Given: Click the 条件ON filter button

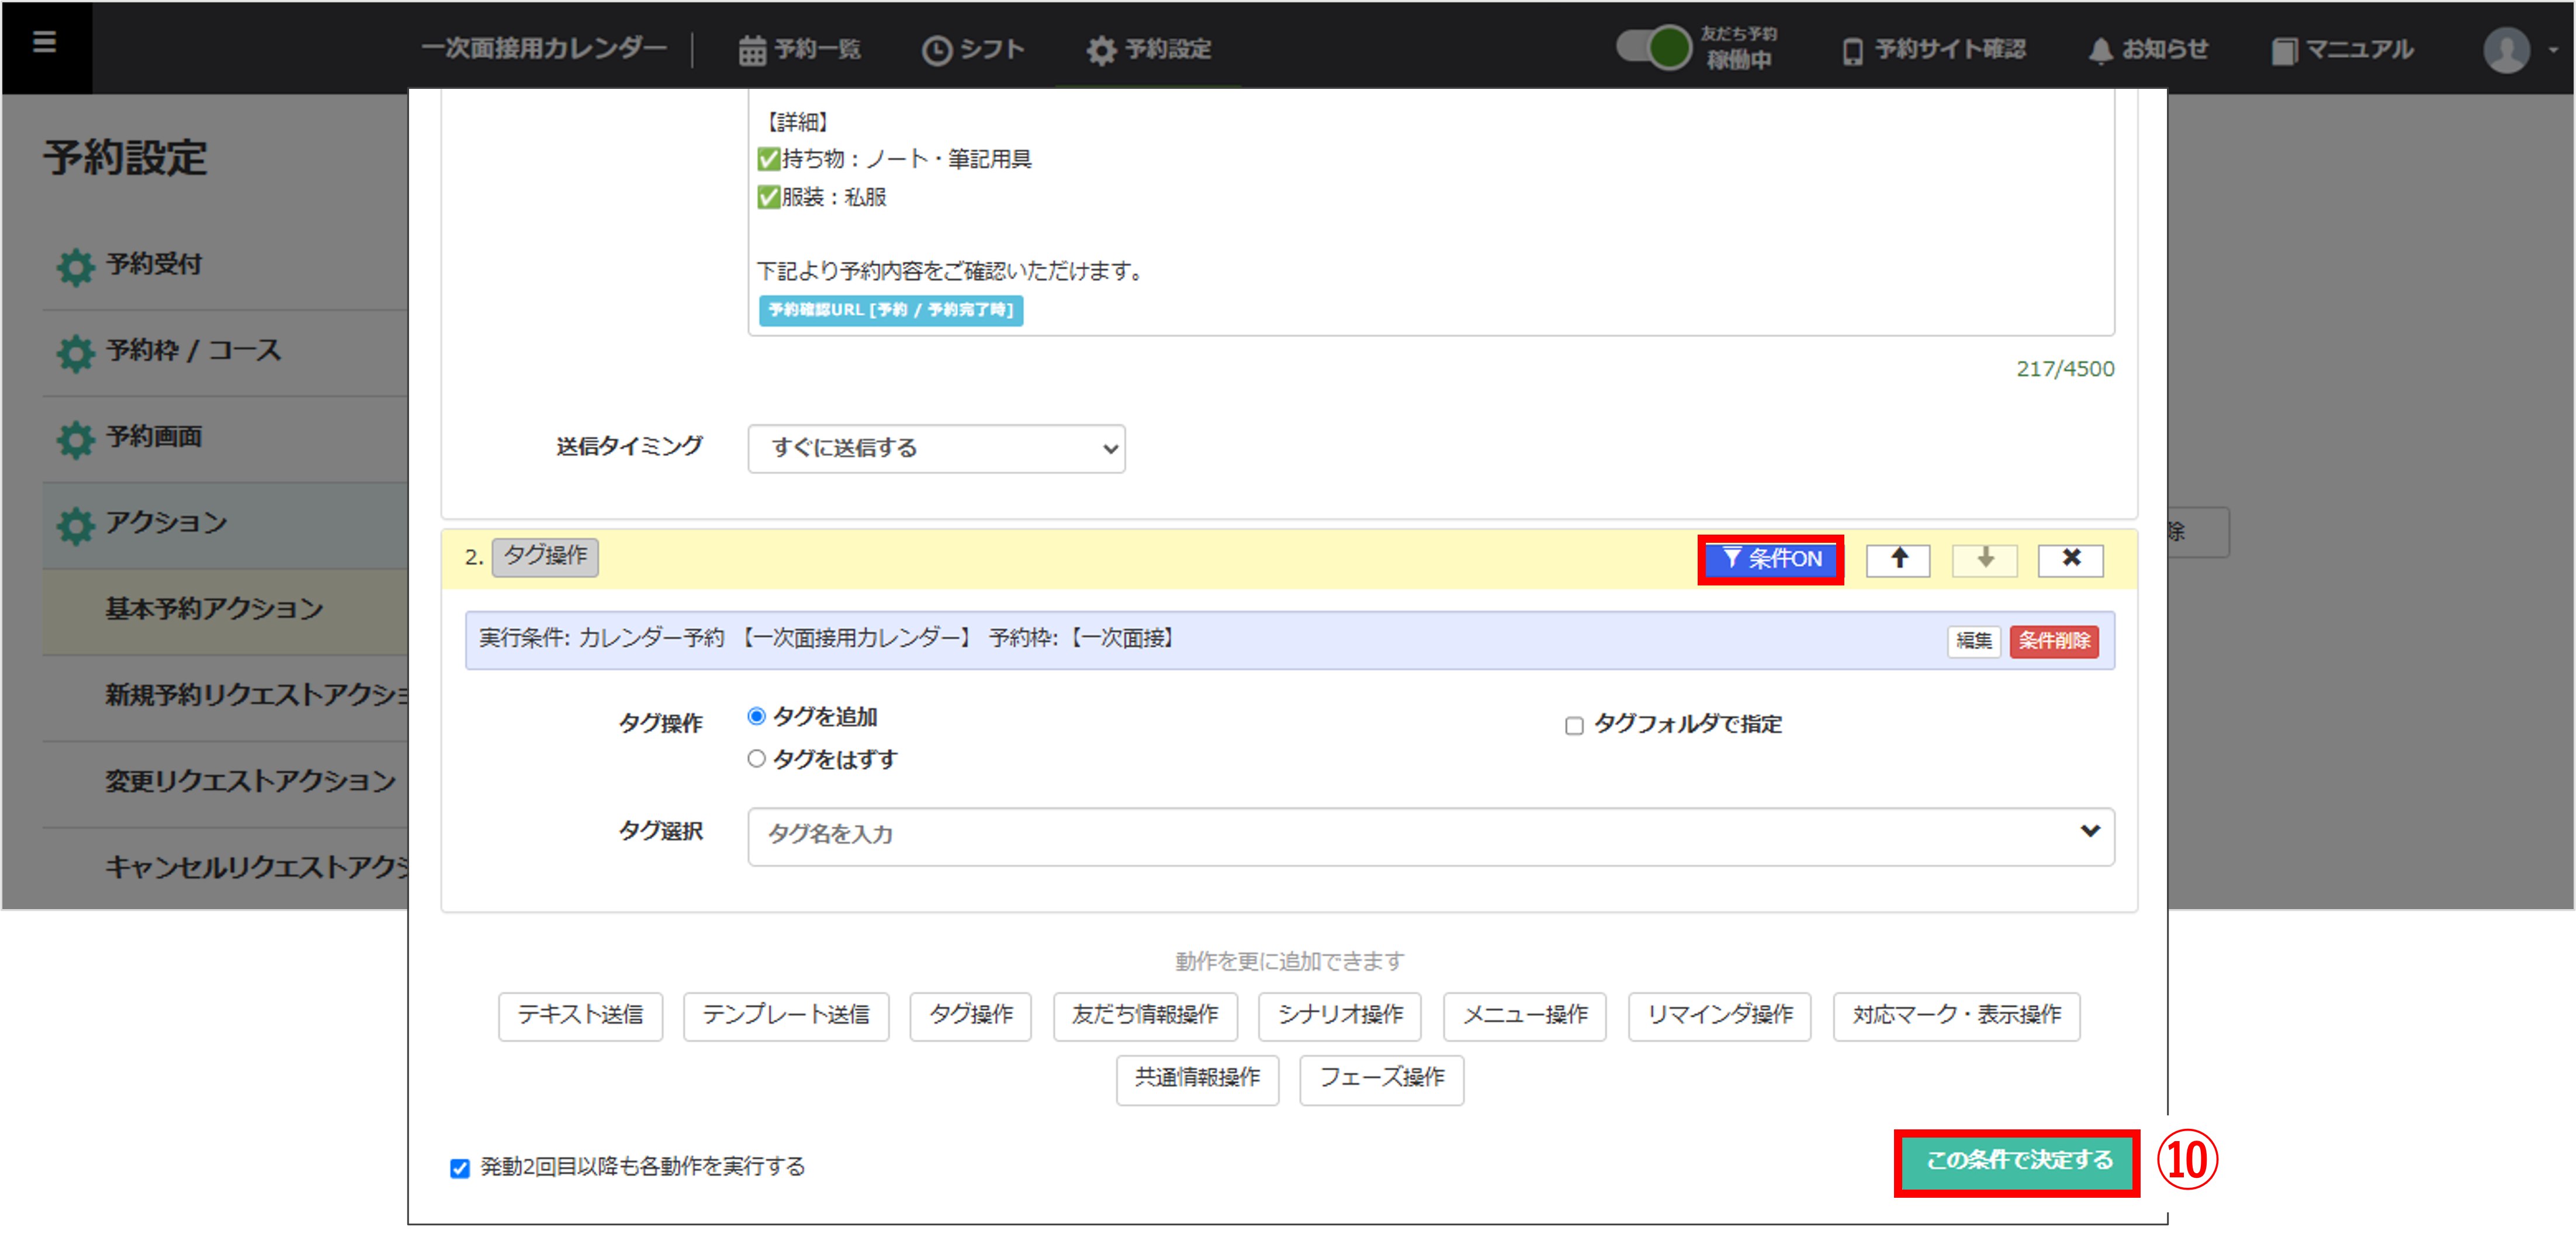Looking at the screenshot, I should point(1770,559).
